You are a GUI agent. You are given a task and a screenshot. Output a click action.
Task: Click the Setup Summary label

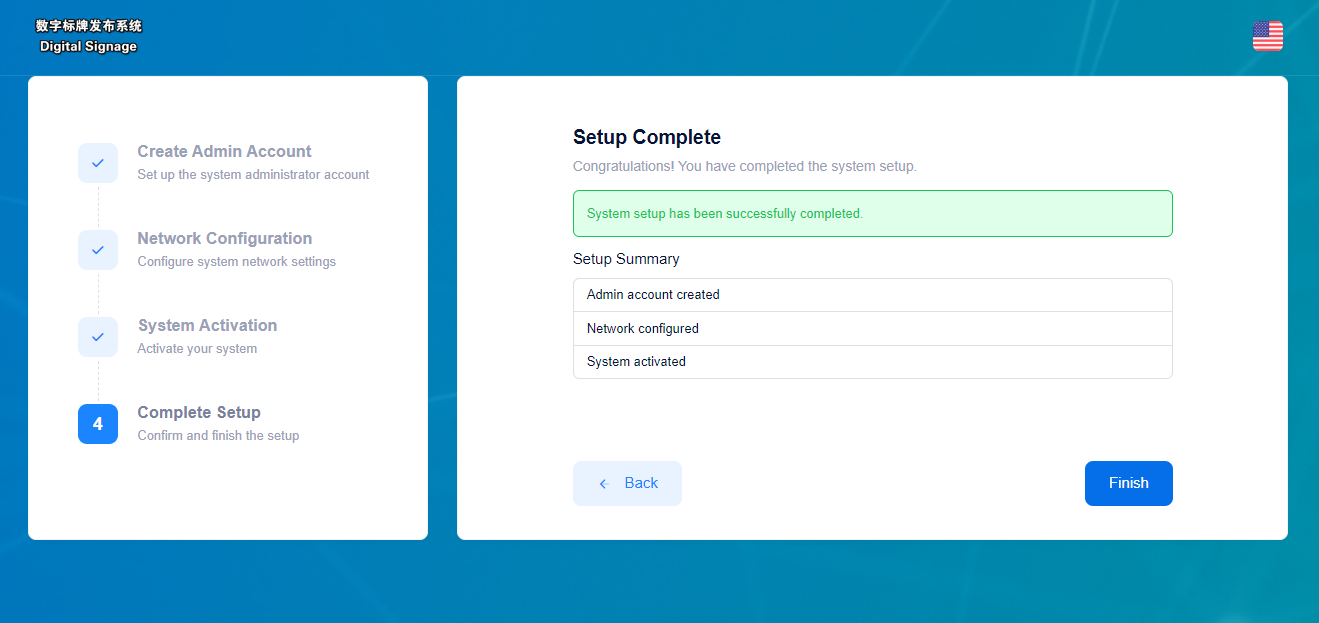pyautogui.click(x=626, y=259)
